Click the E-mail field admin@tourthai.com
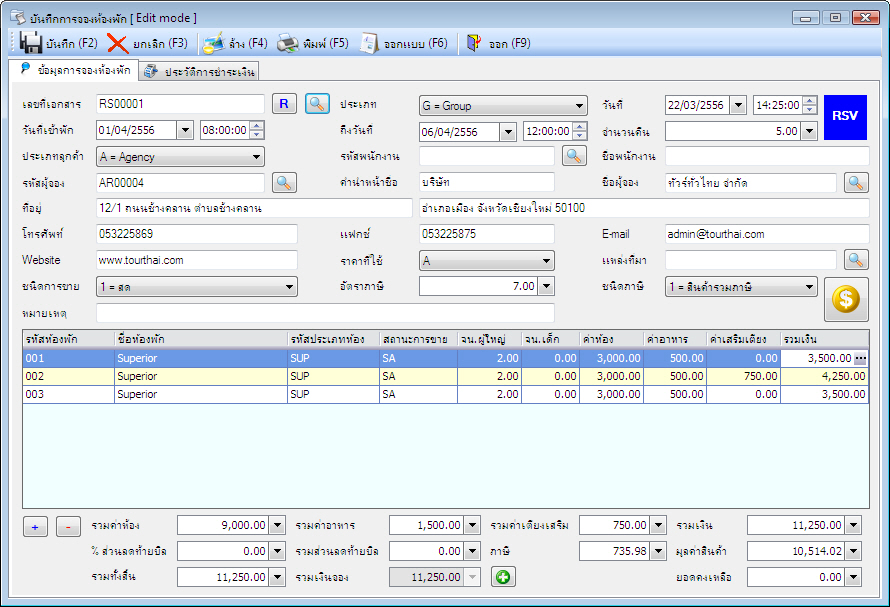Image resolution: width=890 pixels, height=607 pixels. coord(767,234)
